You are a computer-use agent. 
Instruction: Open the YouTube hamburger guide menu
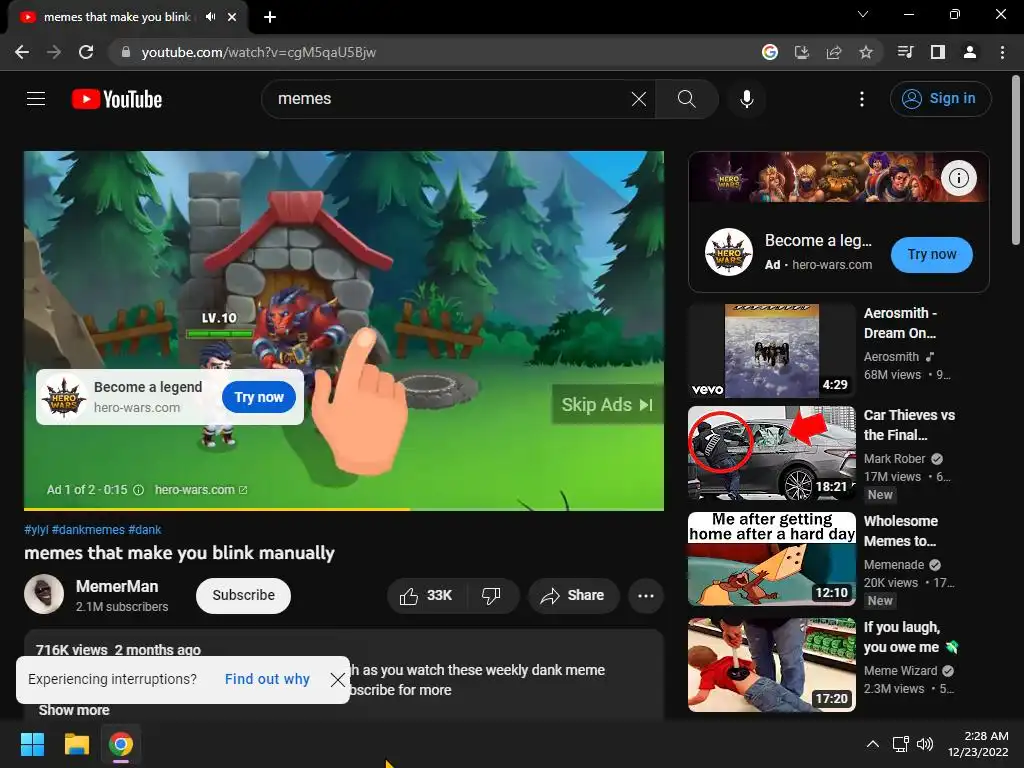[x=36, y=99]
